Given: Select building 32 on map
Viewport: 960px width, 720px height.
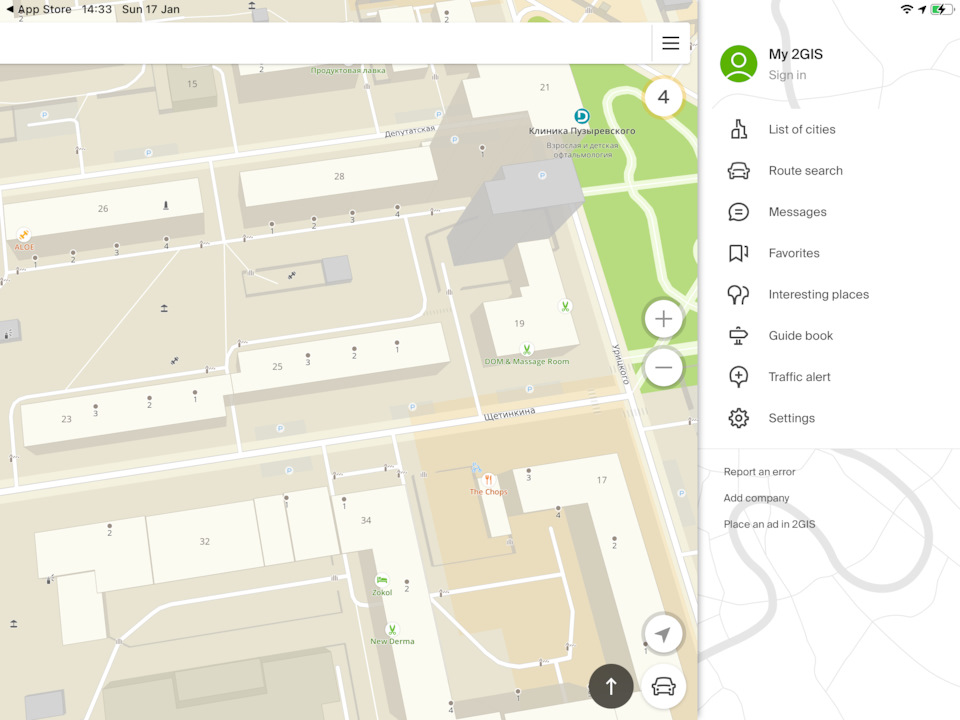Looking at the screenshot, I should coord(204,542).
